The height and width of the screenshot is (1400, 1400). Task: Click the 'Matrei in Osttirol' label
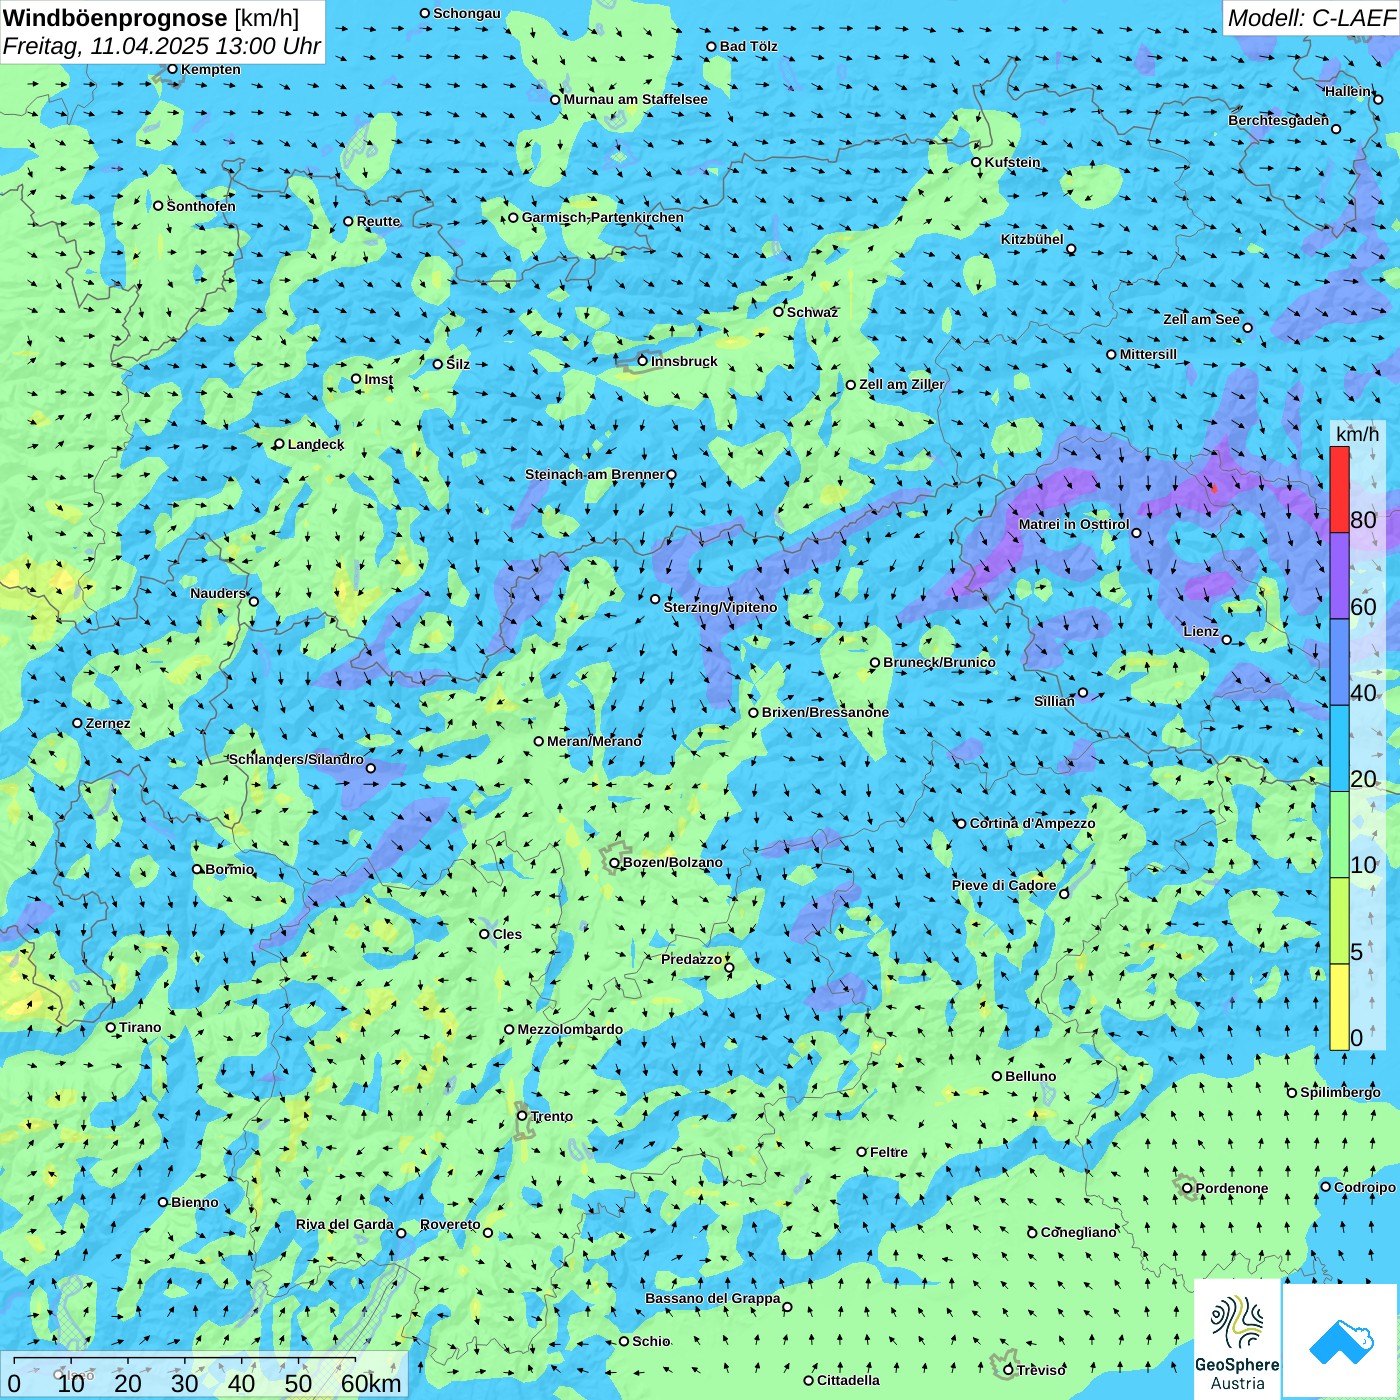pyautogui.click(x=1074, y=525)
